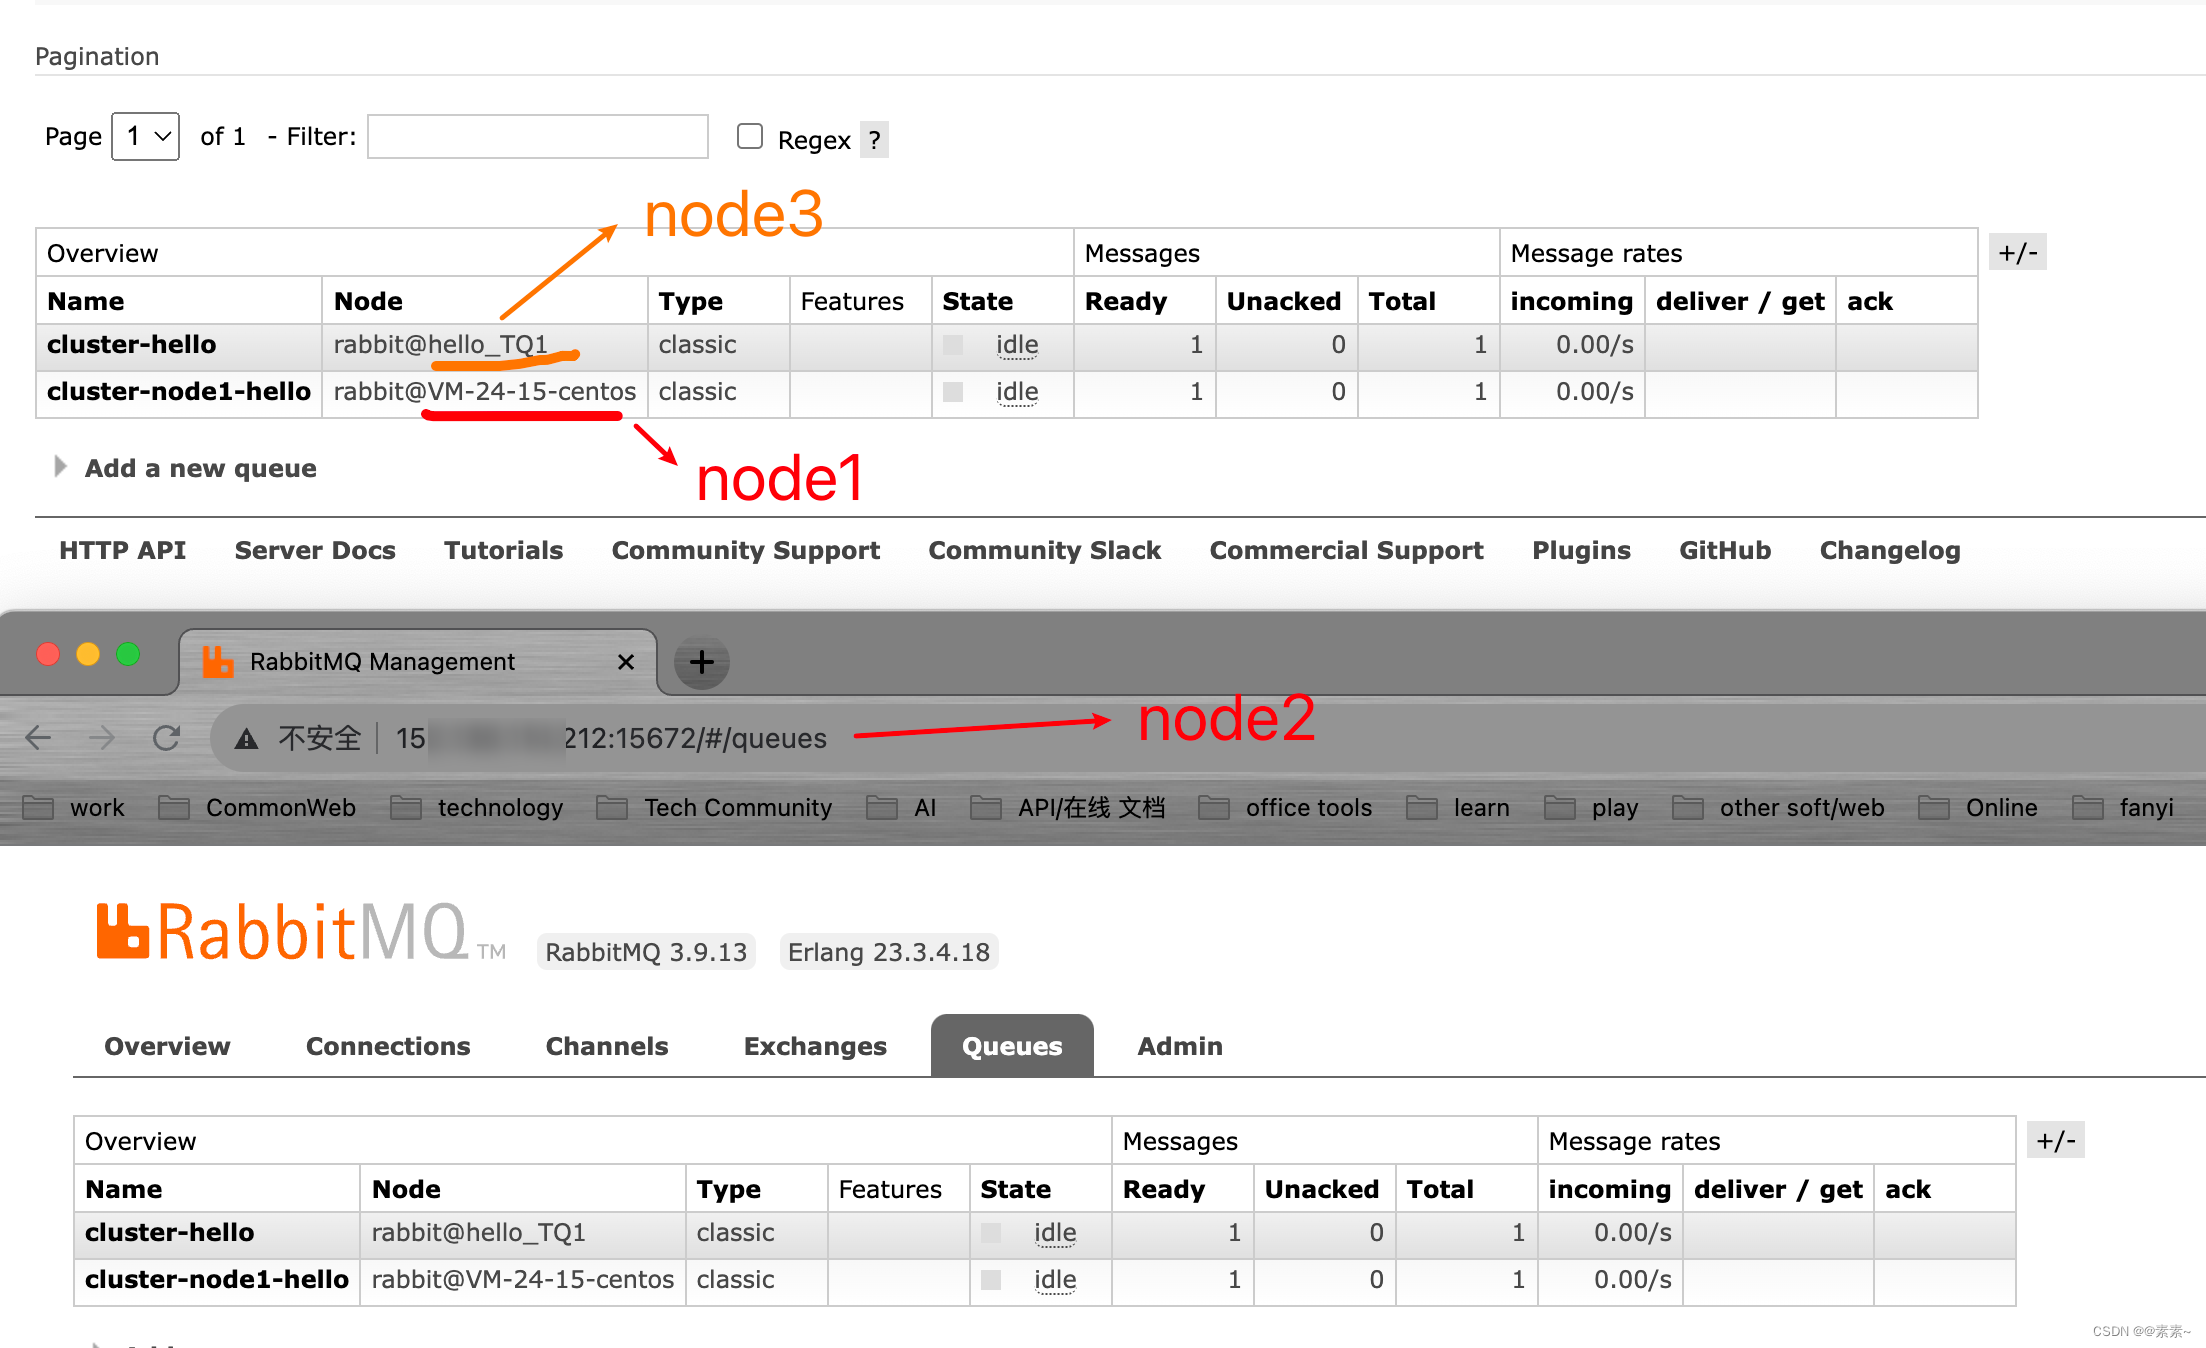Toggle lower table columns with +/-
This screenshot has height=1348, width=2206.
click(x=2055, y=1141)
